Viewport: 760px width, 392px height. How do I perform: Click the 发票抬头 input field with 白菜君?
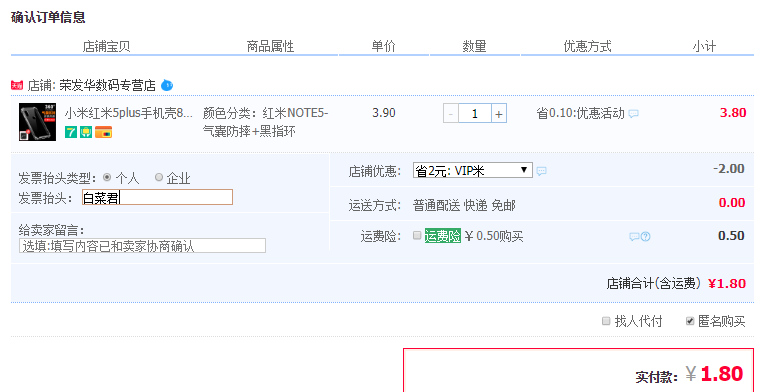[158, 197]
